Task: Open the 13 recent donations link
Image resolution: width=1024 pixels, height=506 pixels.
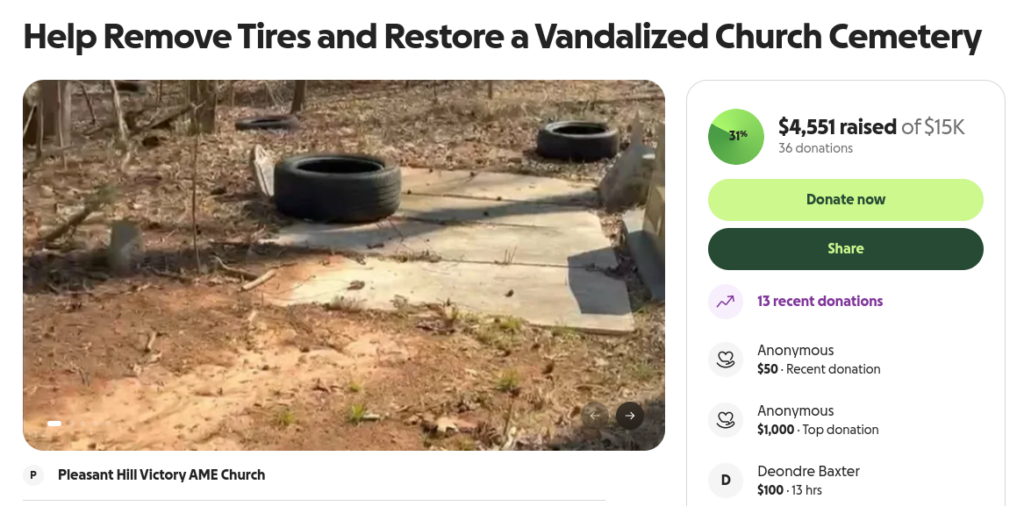Action: 820,301
